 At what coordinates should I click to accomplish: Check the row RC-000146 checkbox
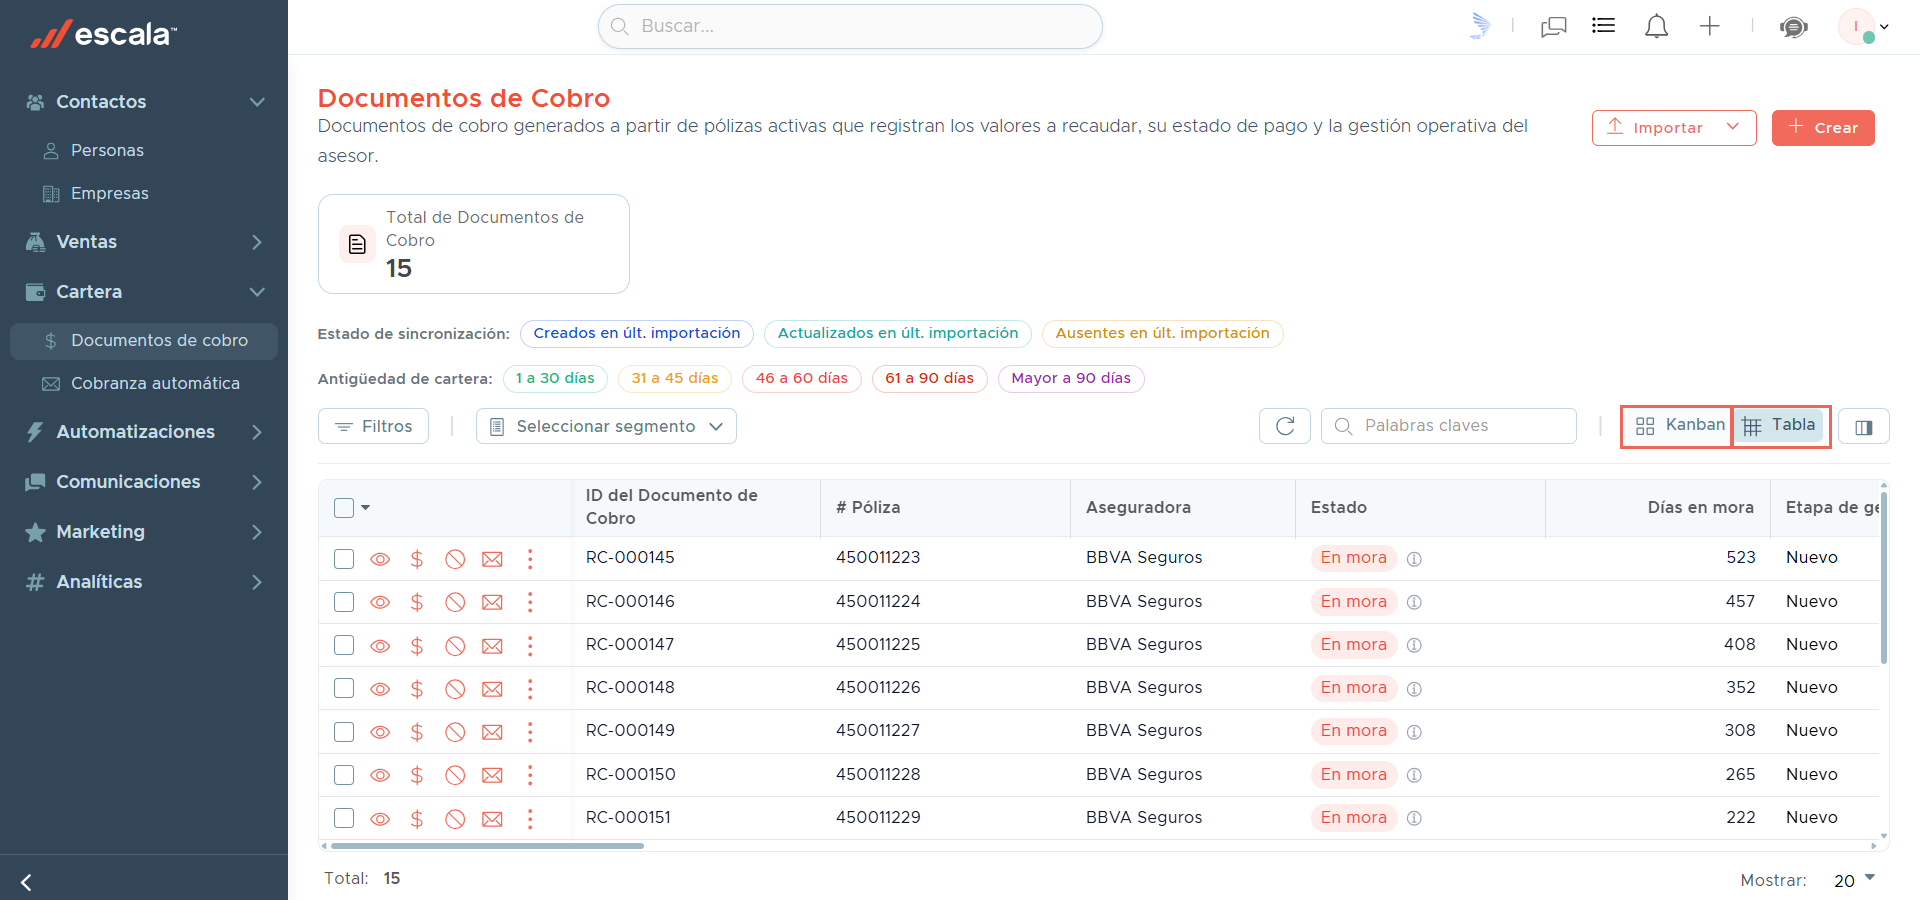click(344, 602)
